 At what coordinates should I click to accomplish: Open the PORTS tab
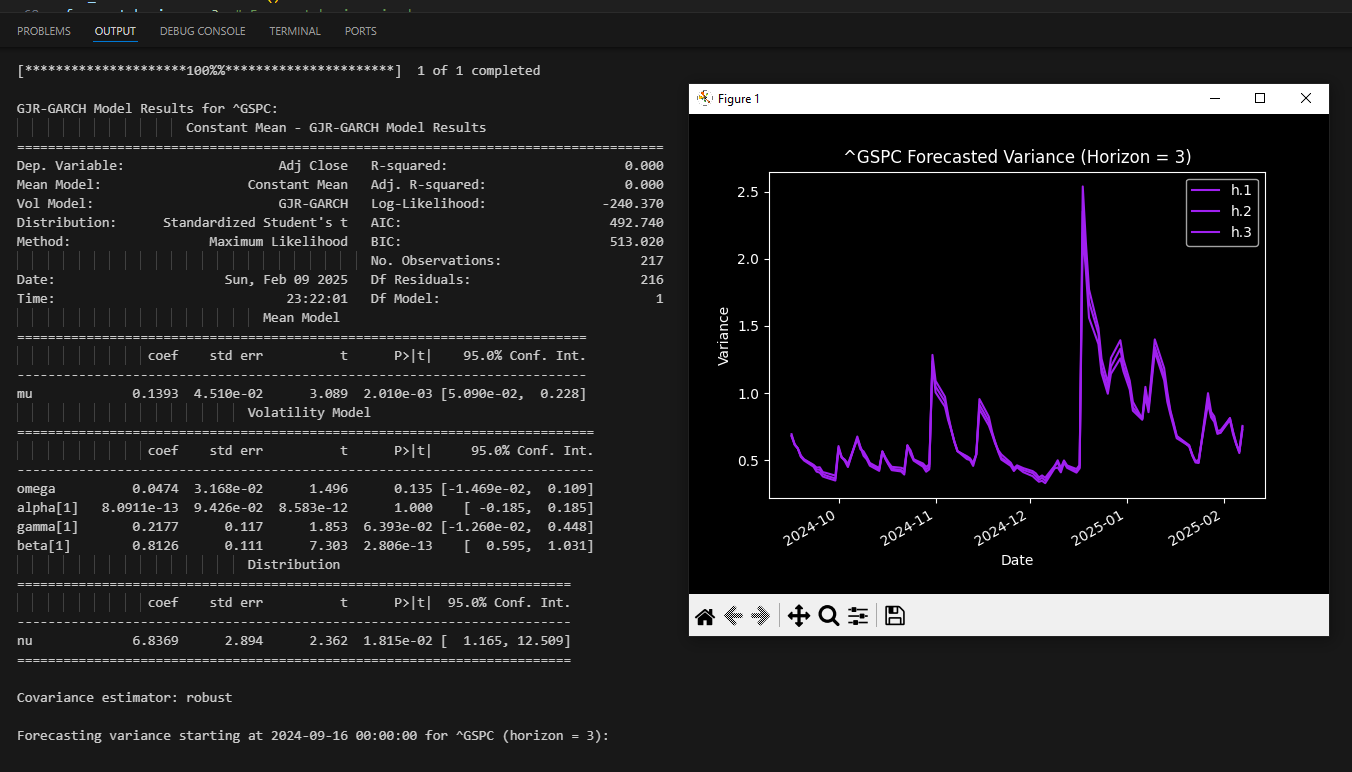pos(361,31)
